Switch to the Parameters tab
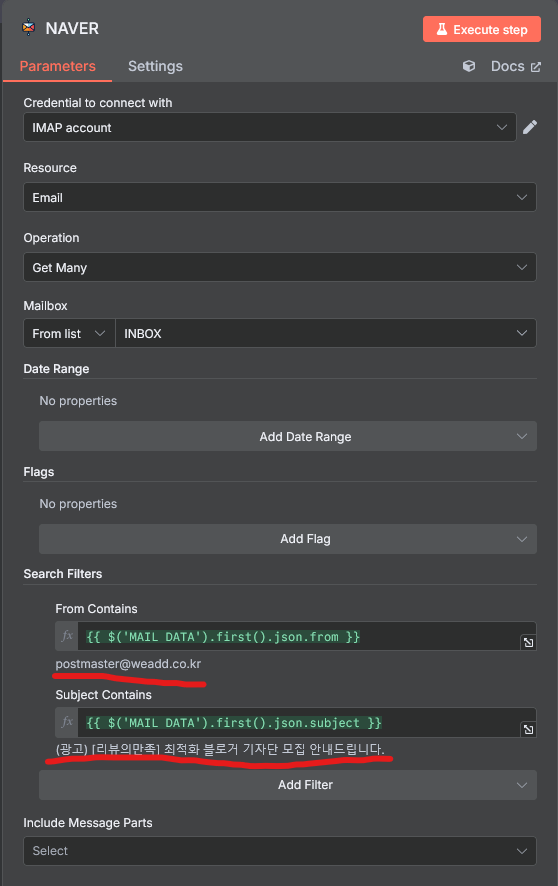The height and width of the screenshot is (886, 558). pos(58,66)
